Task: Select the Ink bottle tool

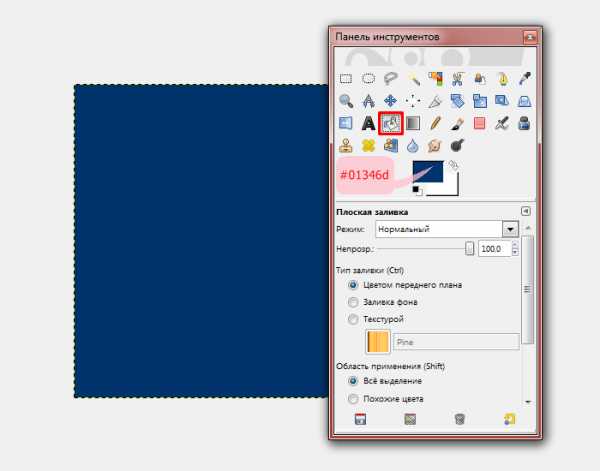Action: tap(524, 123)
